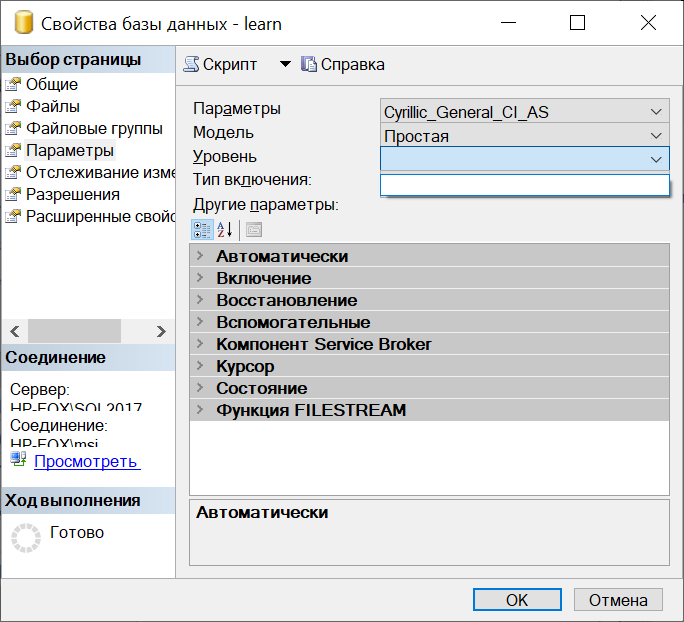Click the database icon in title bar
The height and width of the screenshot is (622, 684).
point(24,23)
